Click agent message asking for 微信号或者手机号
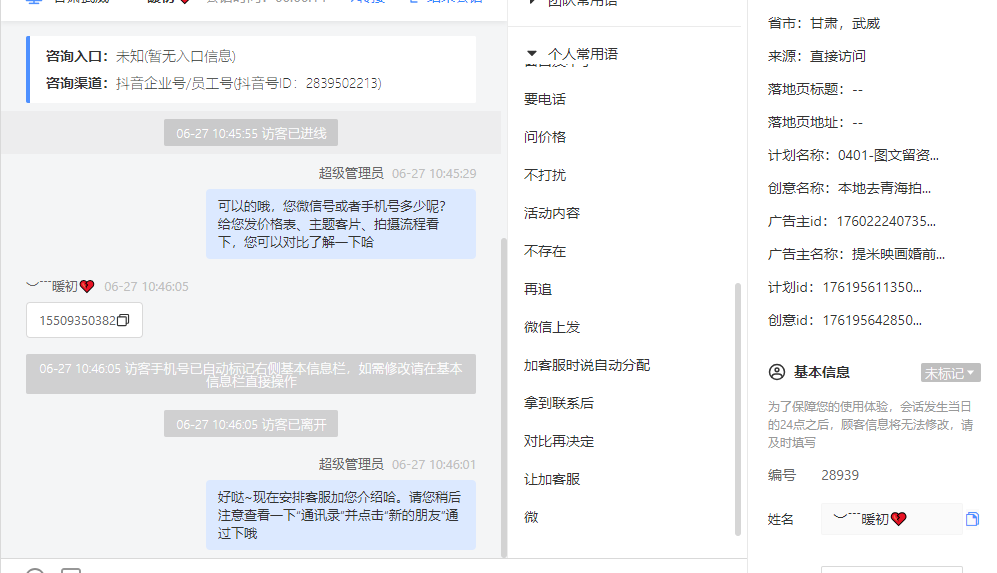This screenshot has height=573, width=997. 341,224
